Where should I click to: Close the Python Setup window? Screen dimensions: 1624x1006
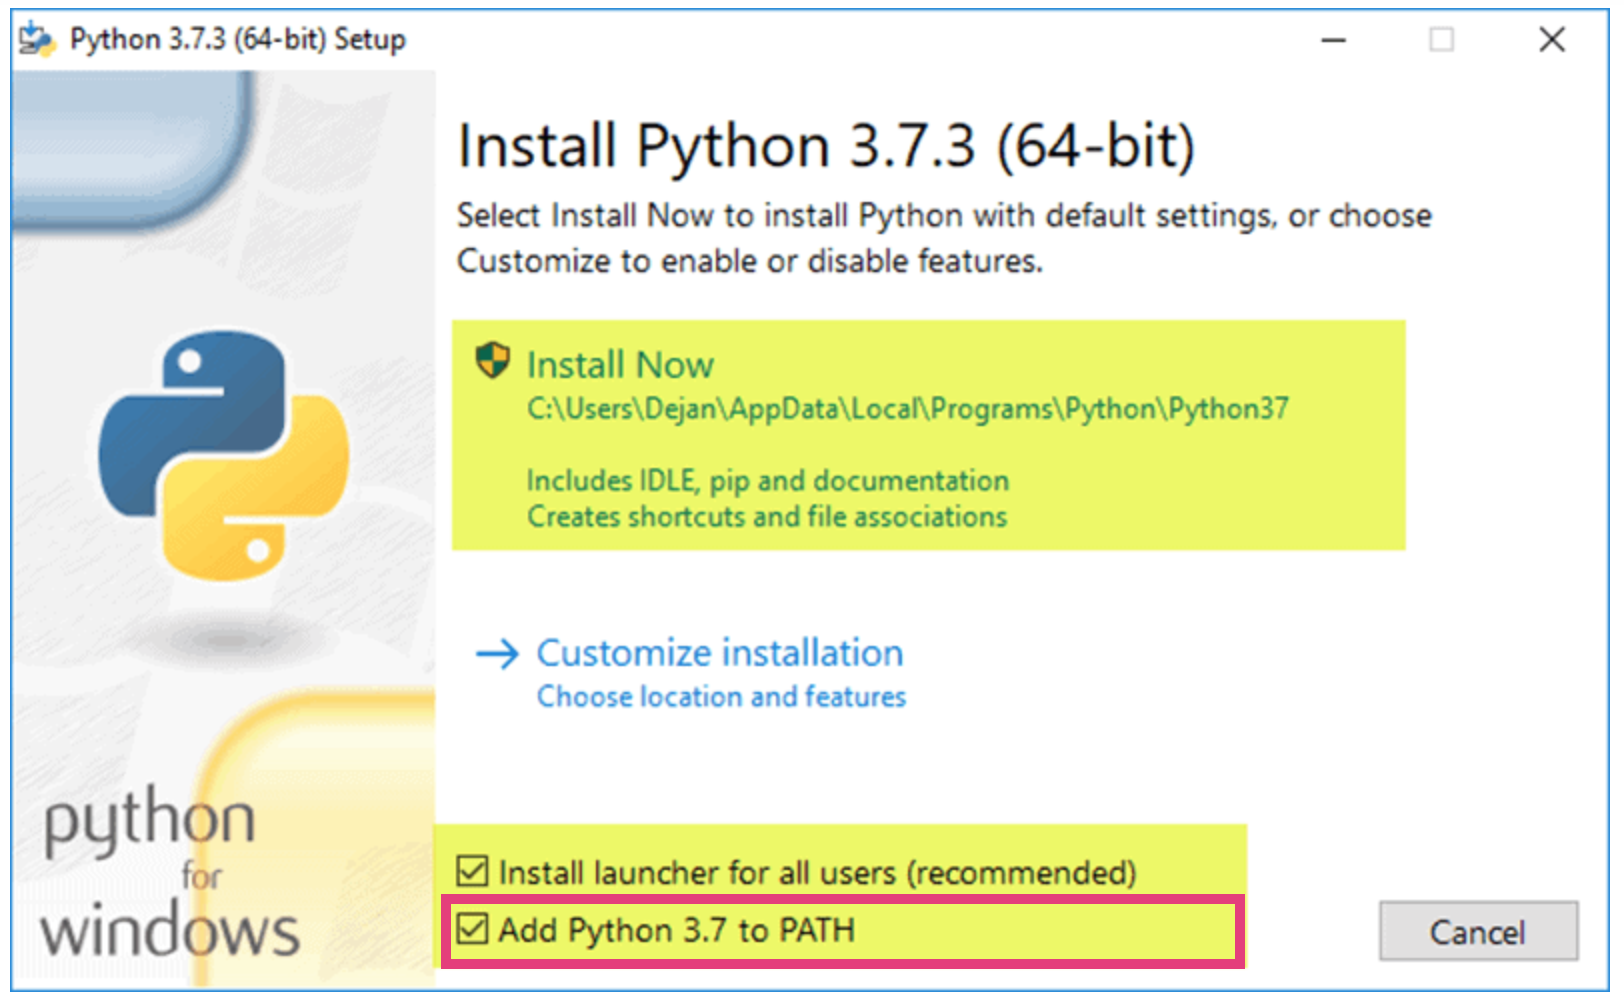coord(1551,40)
